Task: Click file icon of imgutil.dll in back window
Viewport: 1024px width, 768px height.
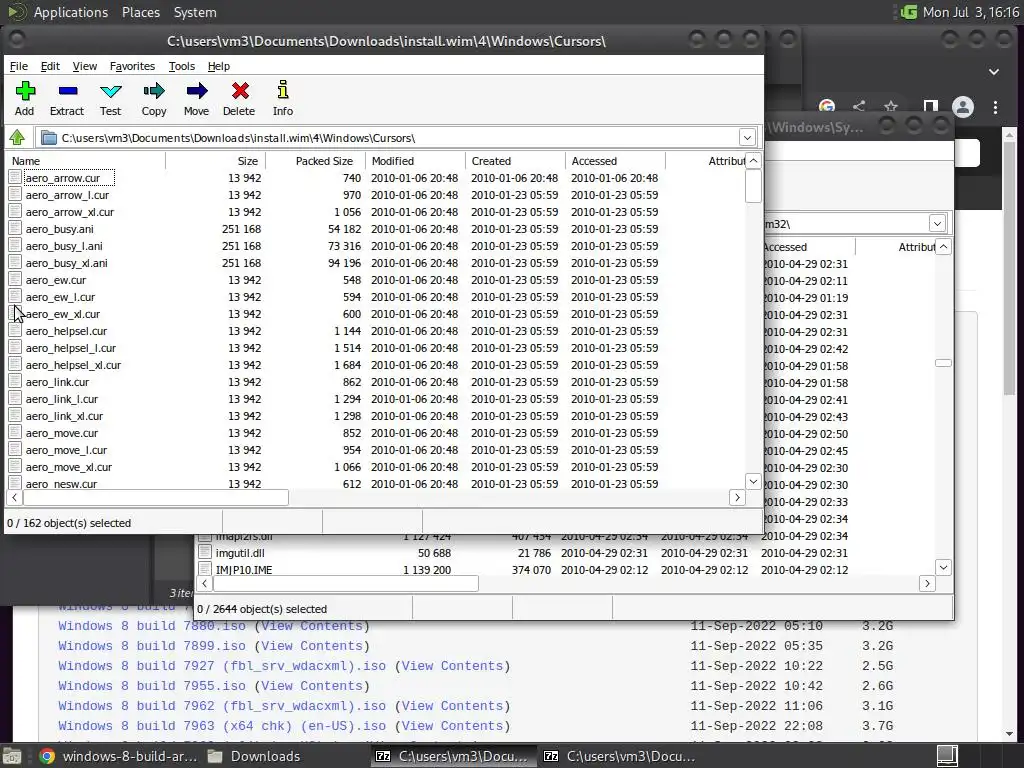Action: pos(205,552)
